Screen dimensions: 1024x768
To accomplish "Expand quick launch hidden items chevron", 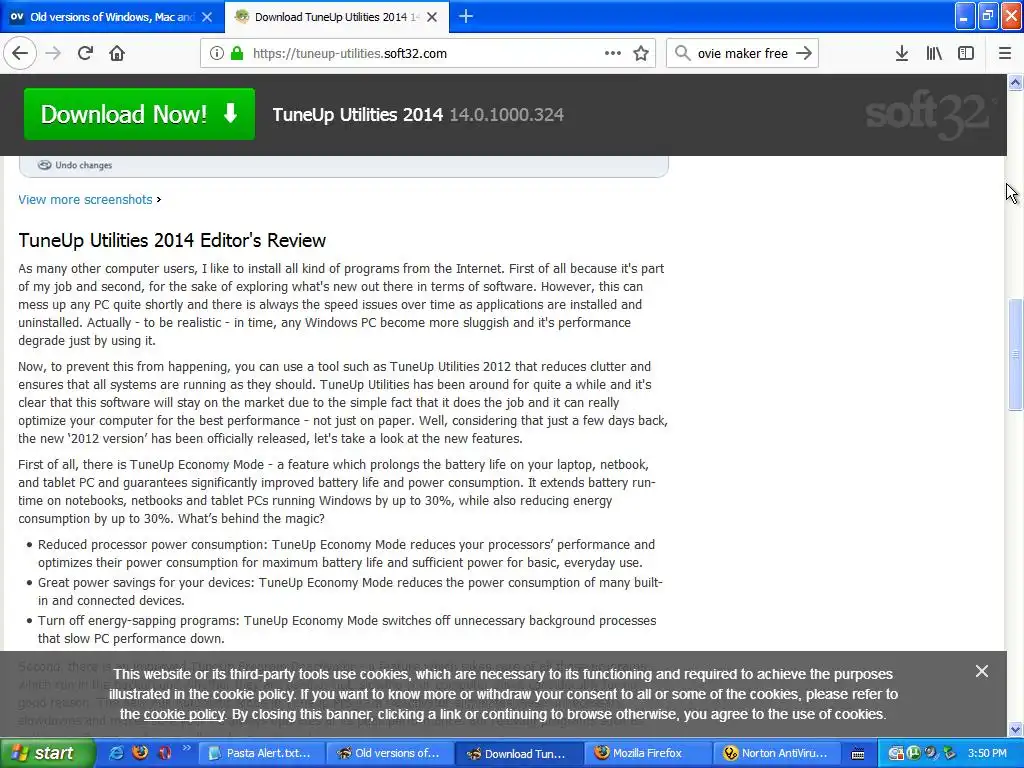I will (186, 748).
